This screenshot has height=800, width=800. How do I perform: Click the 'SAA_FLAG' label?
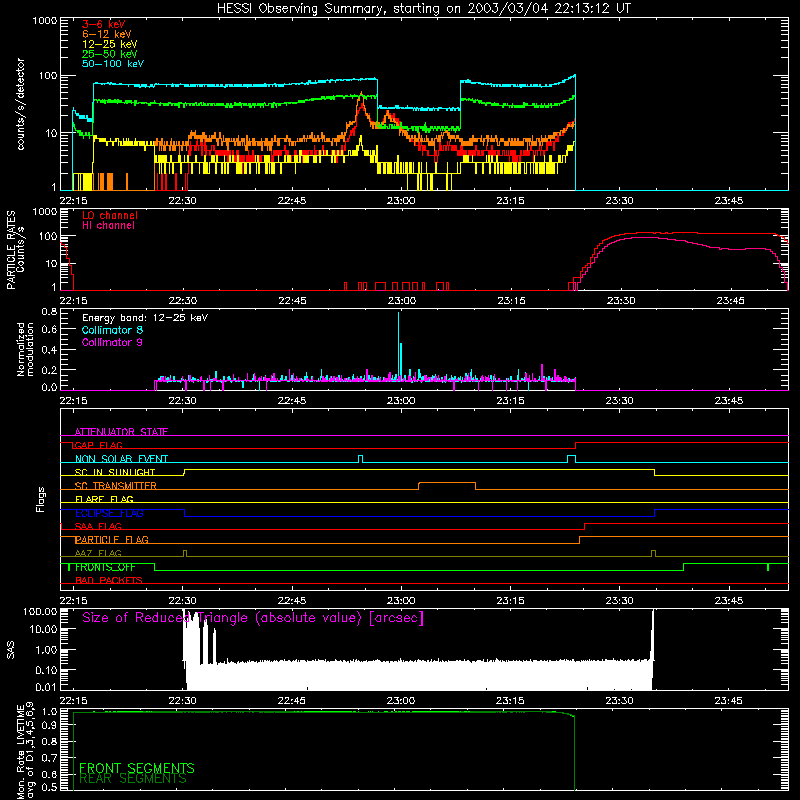(x=98, y=527)
